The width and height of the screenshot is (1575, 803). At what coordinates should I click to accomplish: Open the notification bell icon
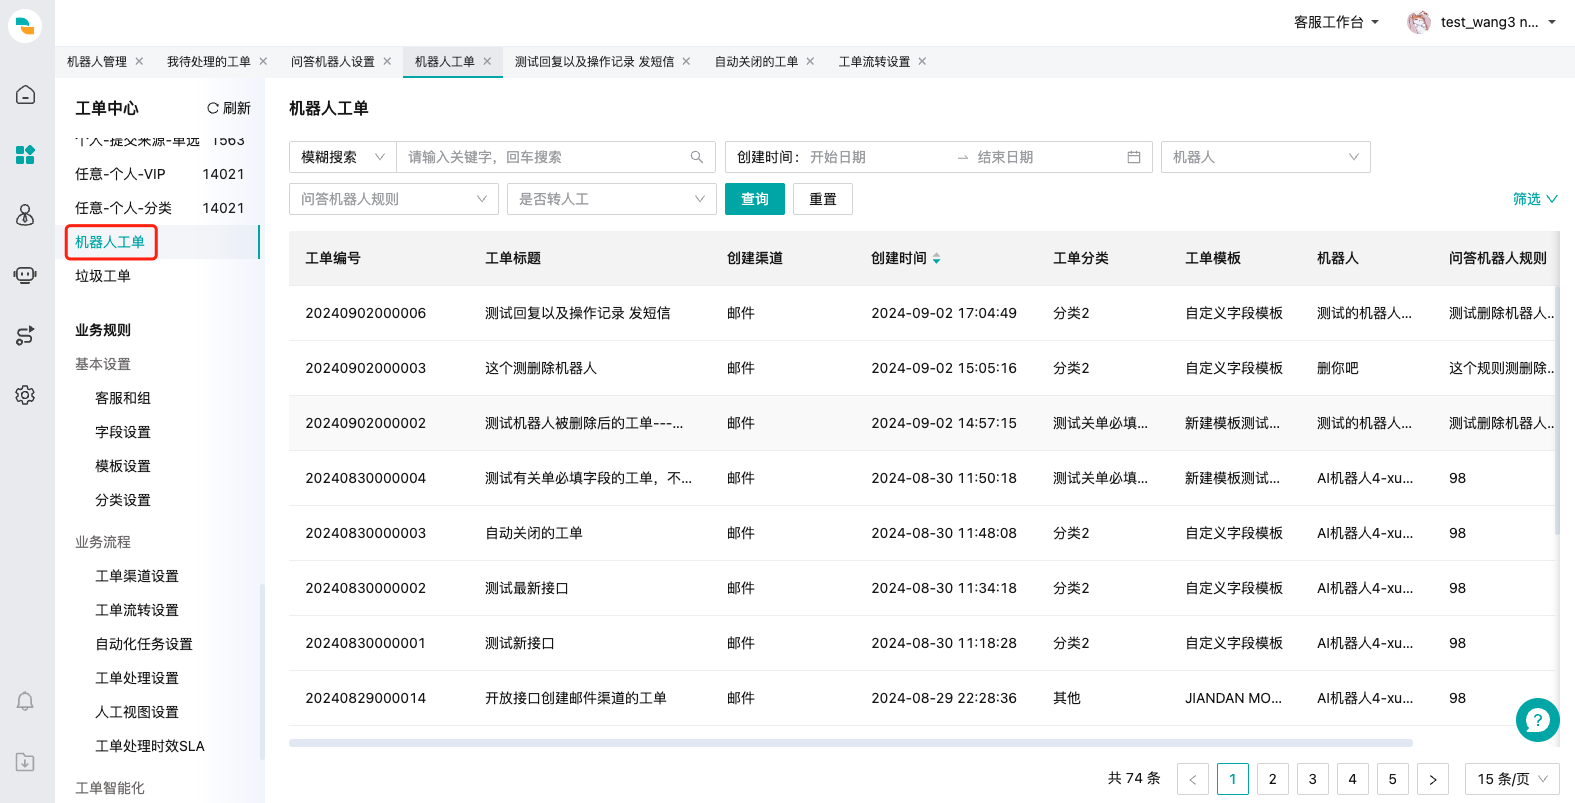pyautogui.click(x=25, y=701)
